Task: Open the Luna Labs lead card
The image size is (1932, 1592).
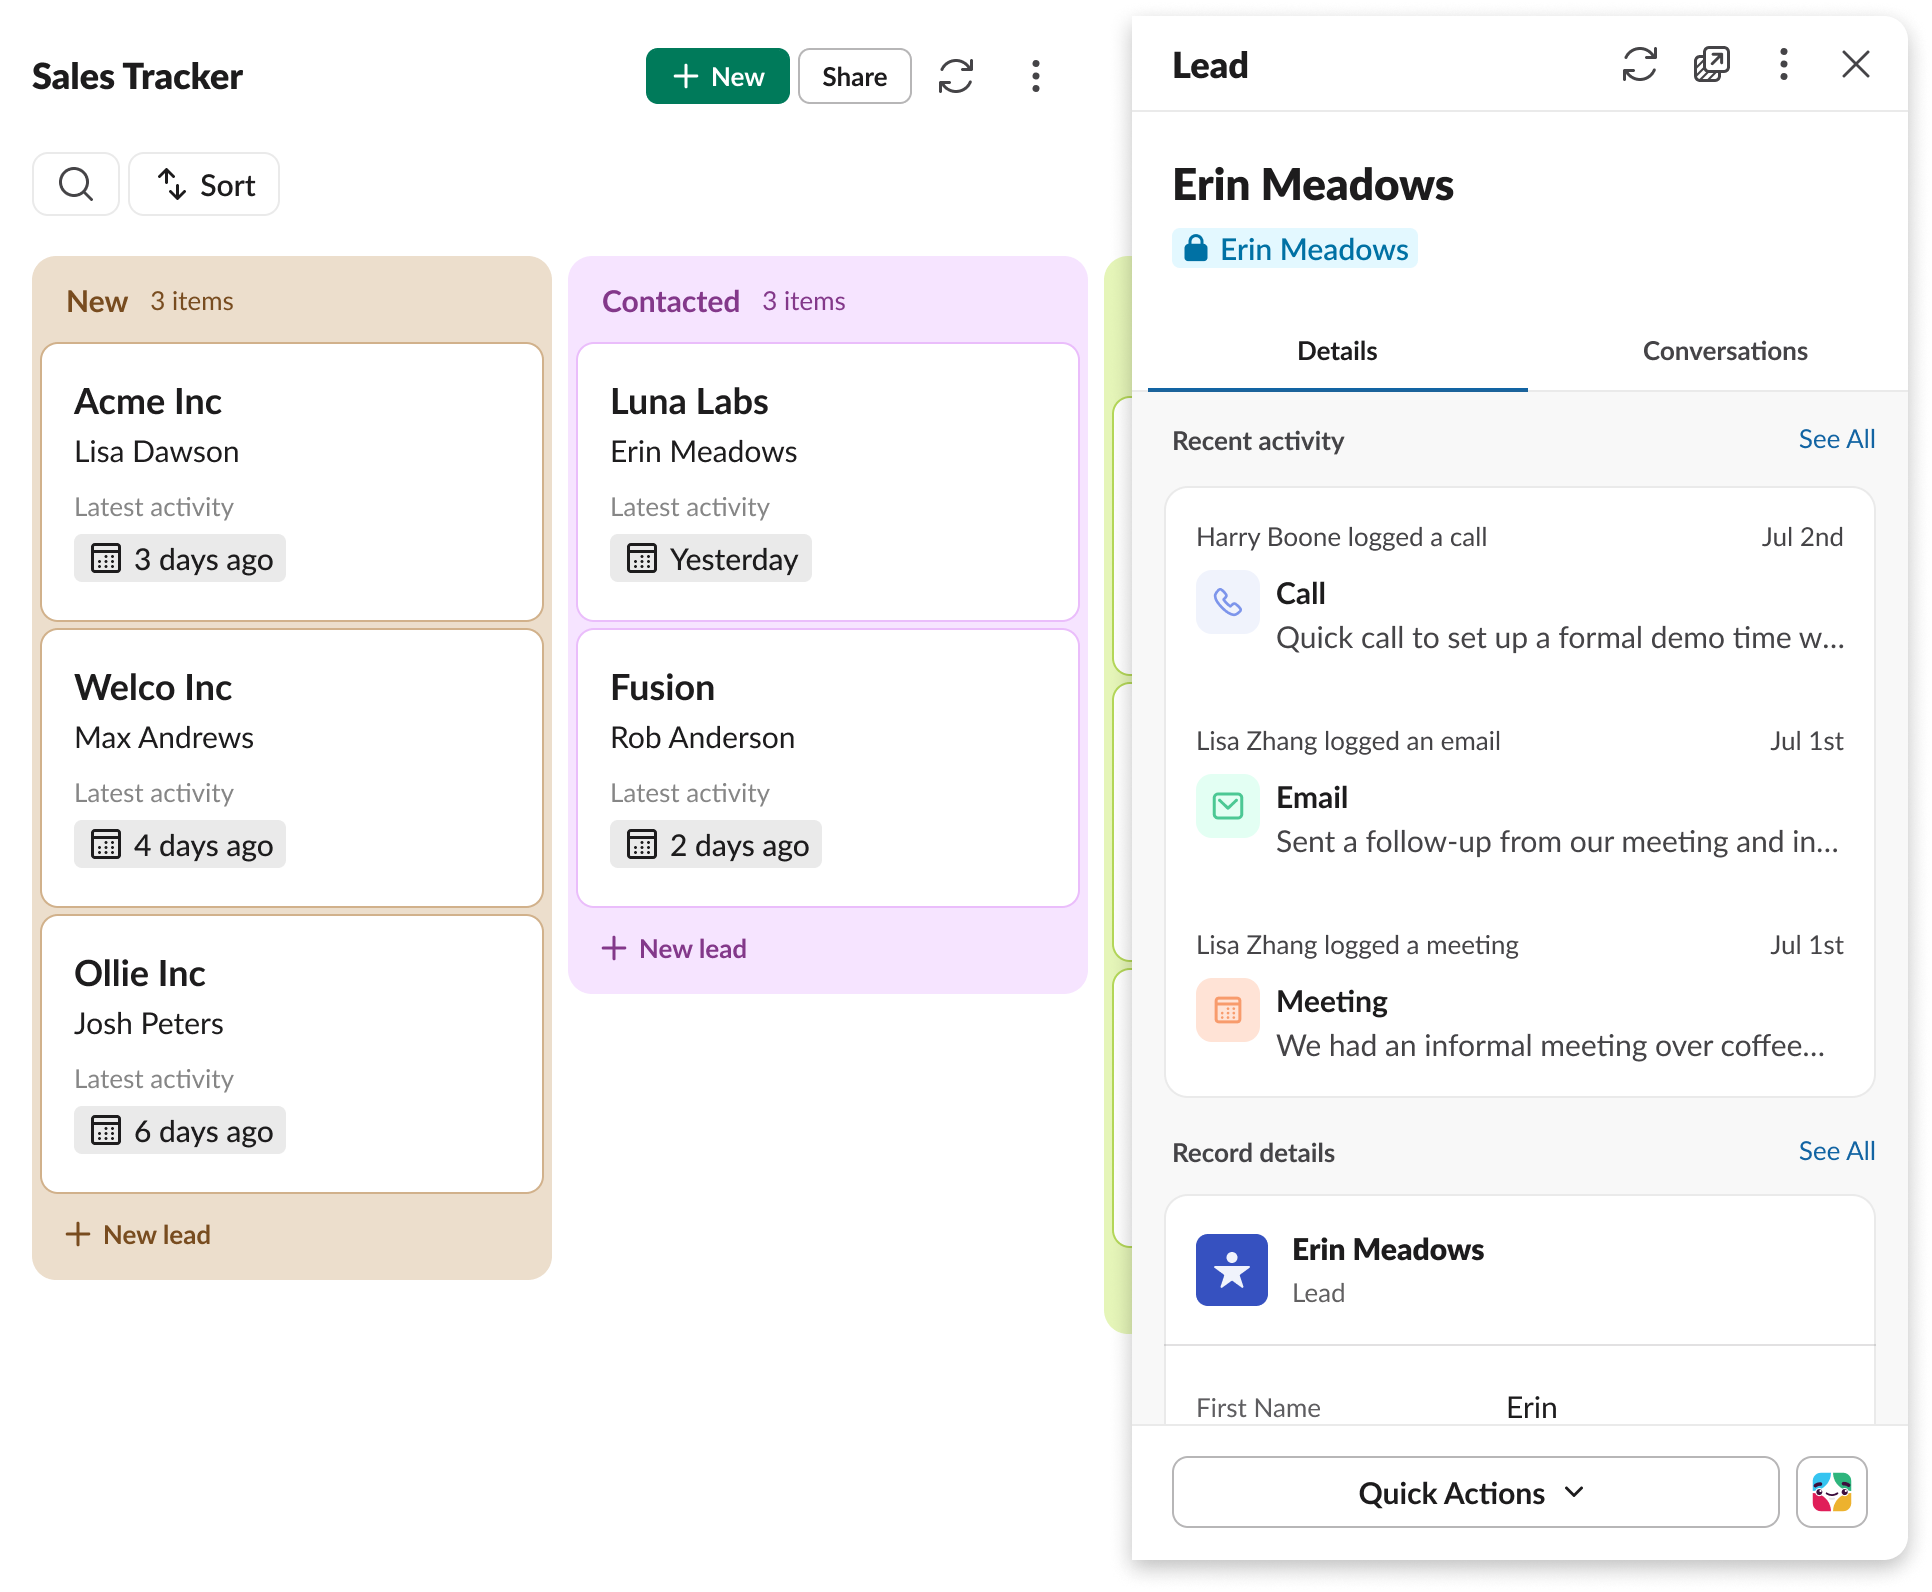Action: [828, 482]
